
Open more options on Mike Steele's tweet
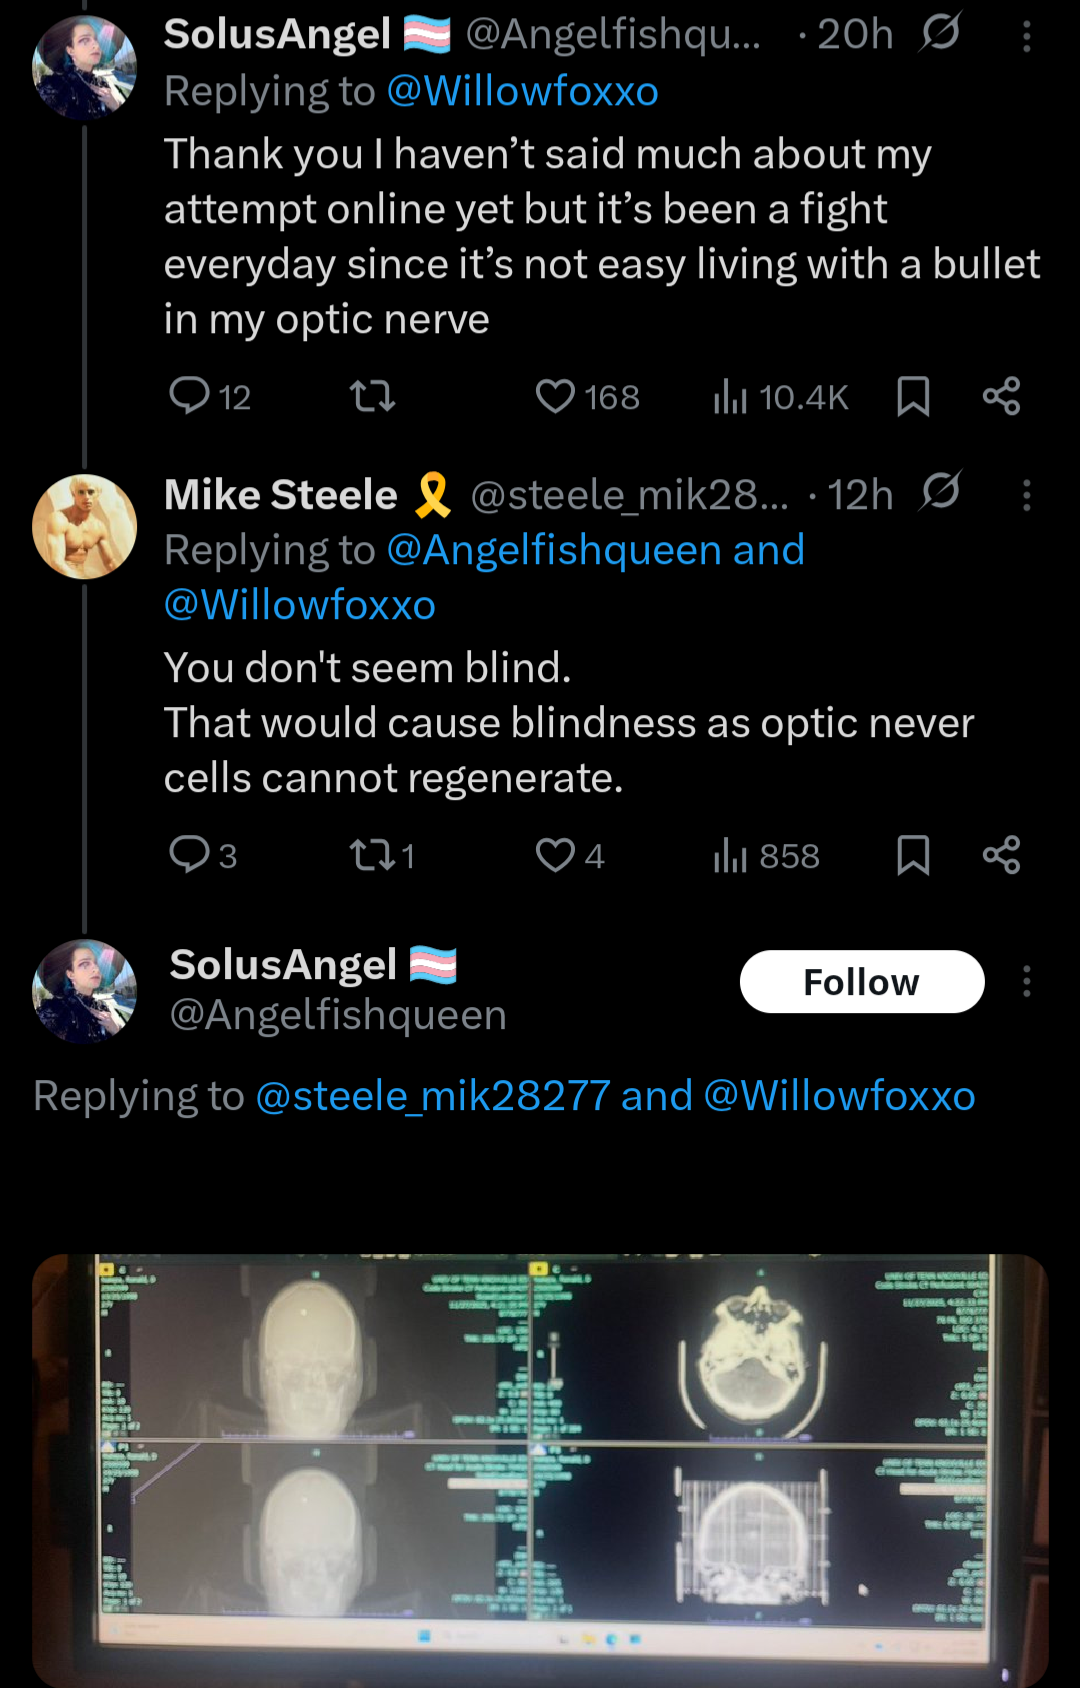[1026, 495]
